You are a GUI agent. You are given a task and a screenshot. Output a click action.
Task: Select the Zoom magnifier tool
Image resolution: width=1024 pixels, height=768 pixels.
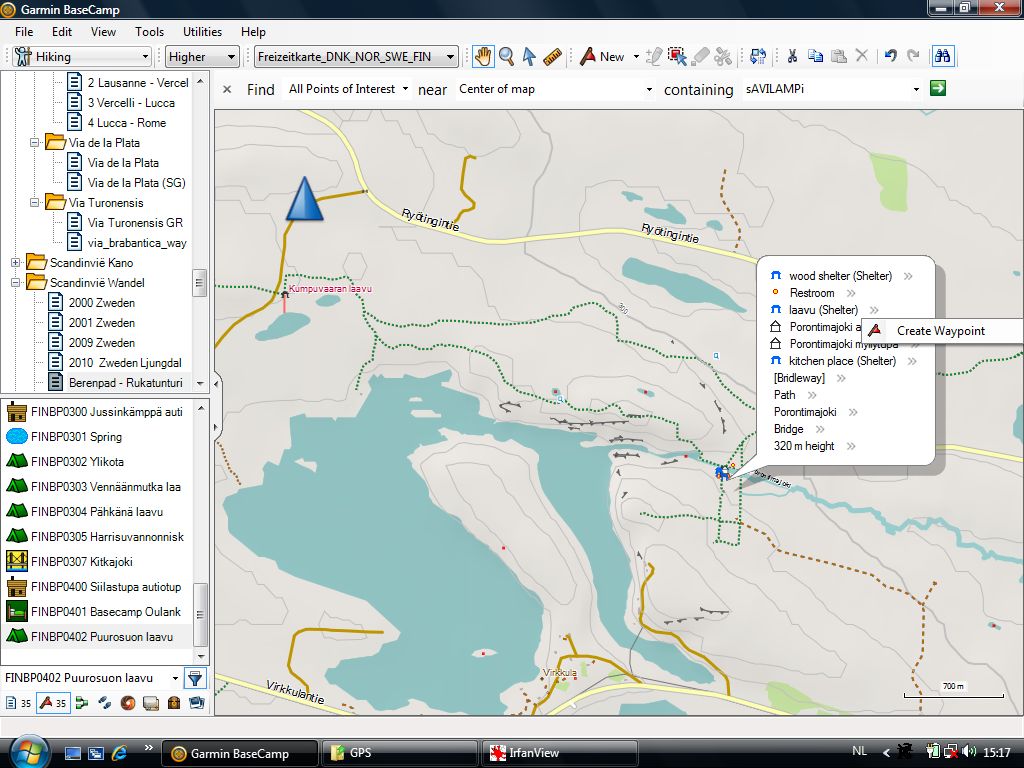[x=506, y=57]
